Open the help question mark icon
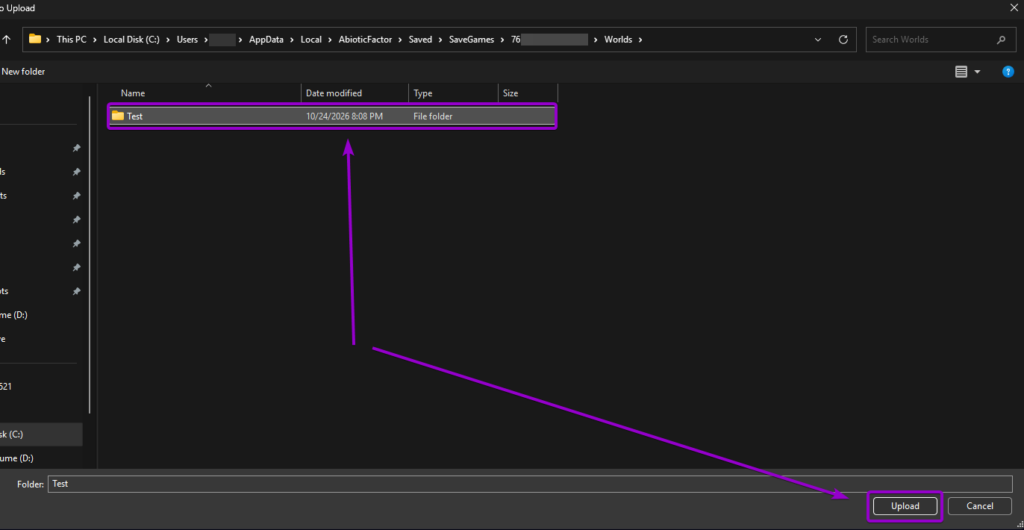The image size is (1024, 530). [1008, 72]
